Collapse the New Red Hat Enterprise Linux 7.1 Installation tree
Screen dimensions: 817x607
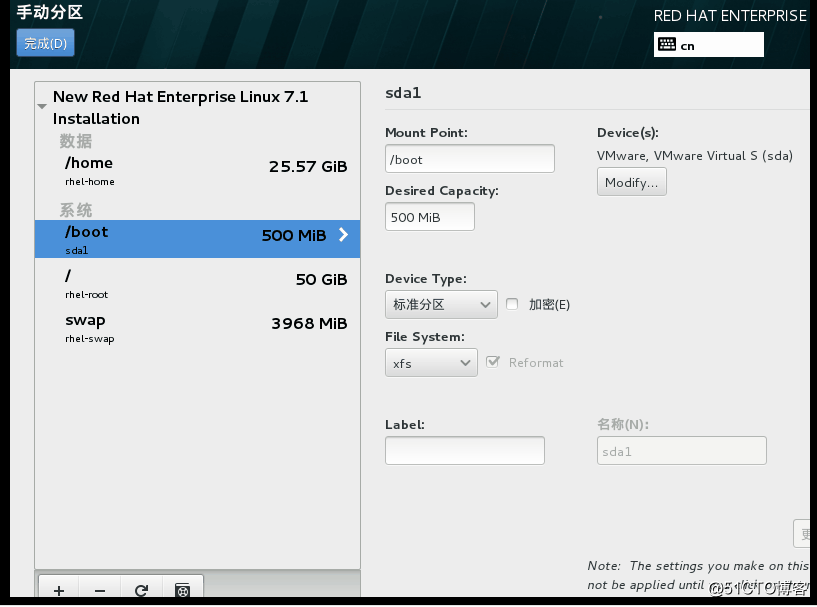click(42, 106)
